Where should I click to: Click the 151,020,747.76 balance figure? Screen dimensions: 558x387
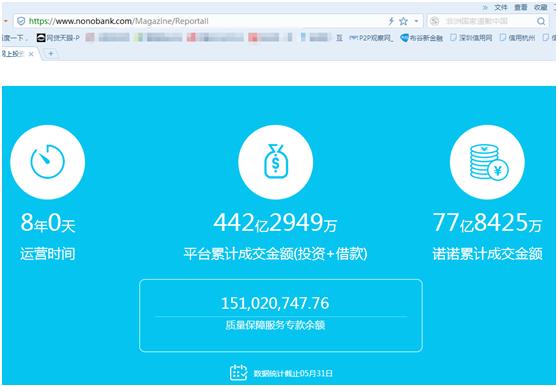(275, 303)
